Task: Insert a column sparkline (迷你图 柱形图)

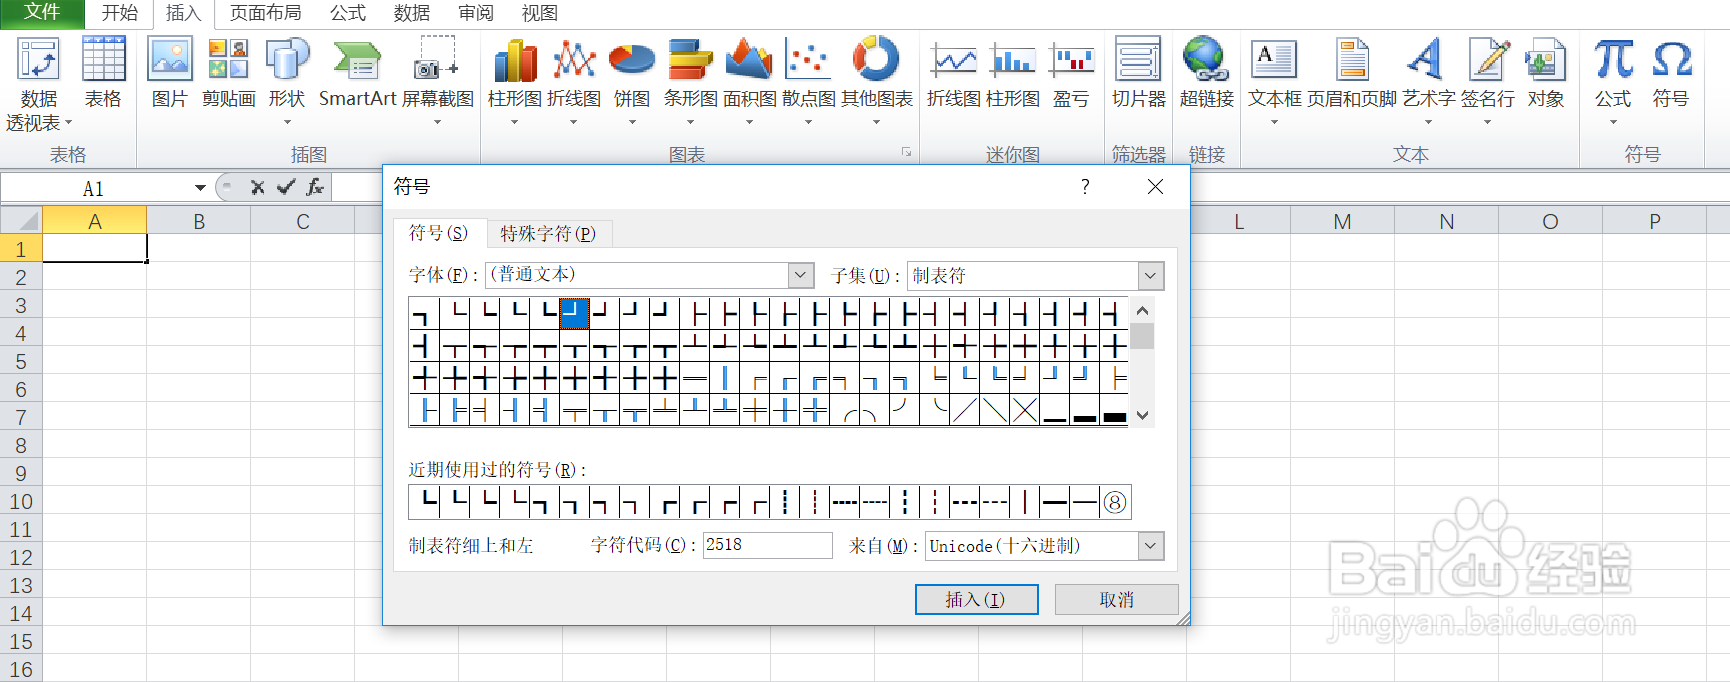Action: (1013, 73)
